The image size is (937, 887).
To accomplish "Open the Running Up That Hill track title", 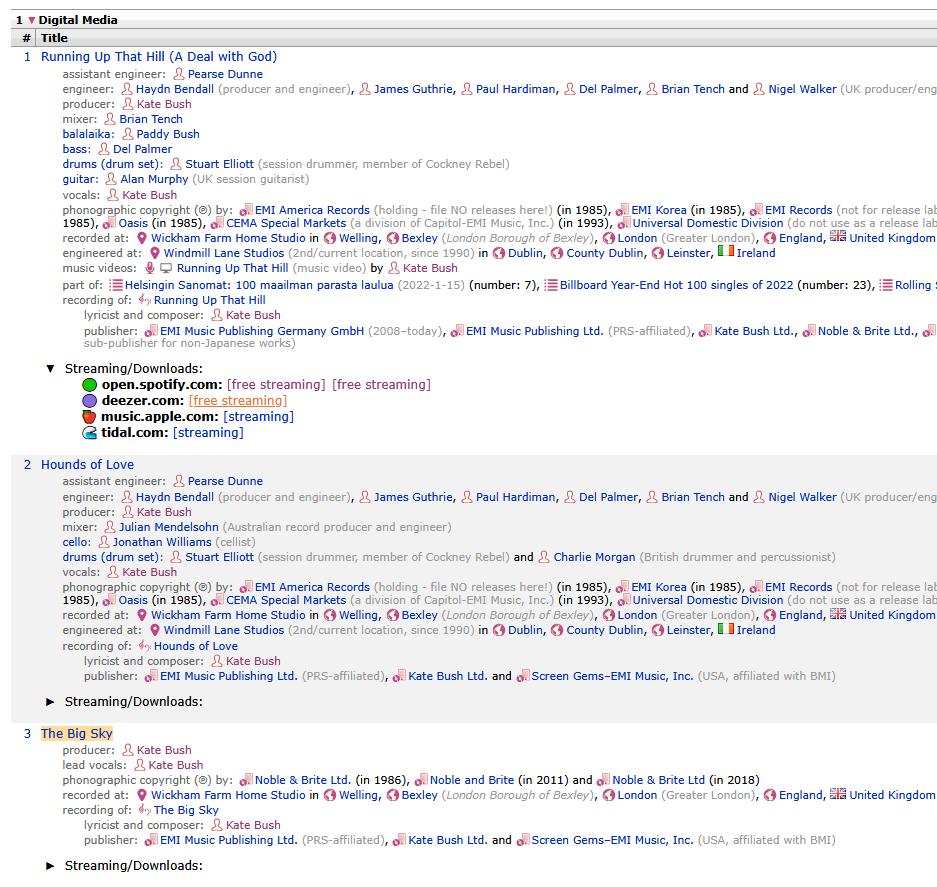I will (158, 57).
